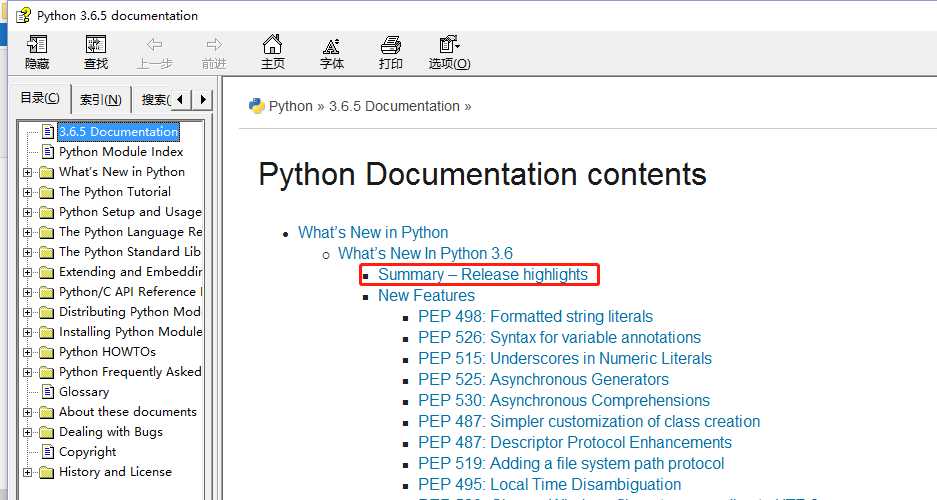Viewport: 937px width, 500px height.
Task: Open PEP 525 Asynchronous Generators link
Action: click(x=543, y=379)
